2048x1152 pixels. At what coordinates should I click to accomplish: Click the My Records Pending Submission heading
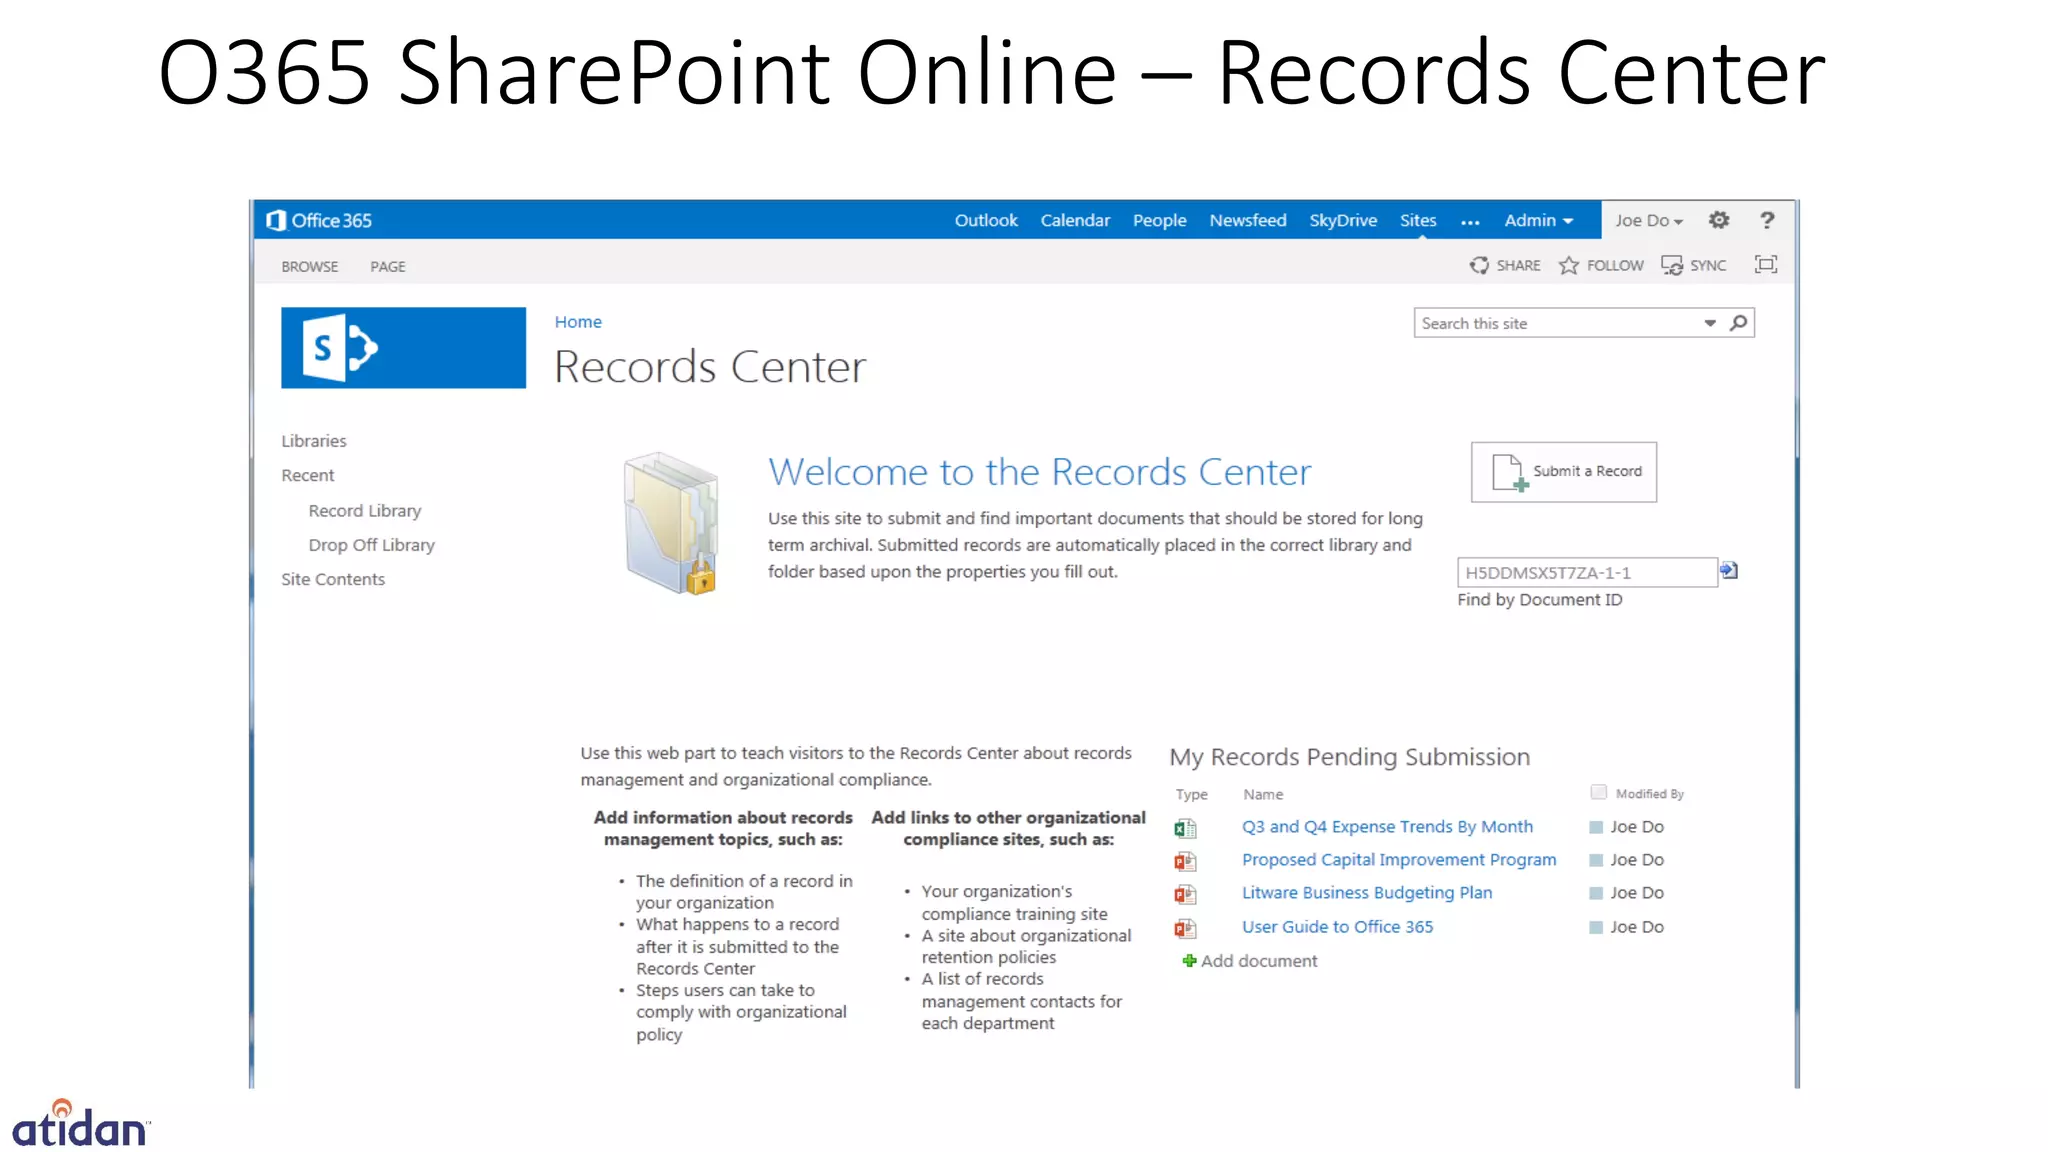1349,757
